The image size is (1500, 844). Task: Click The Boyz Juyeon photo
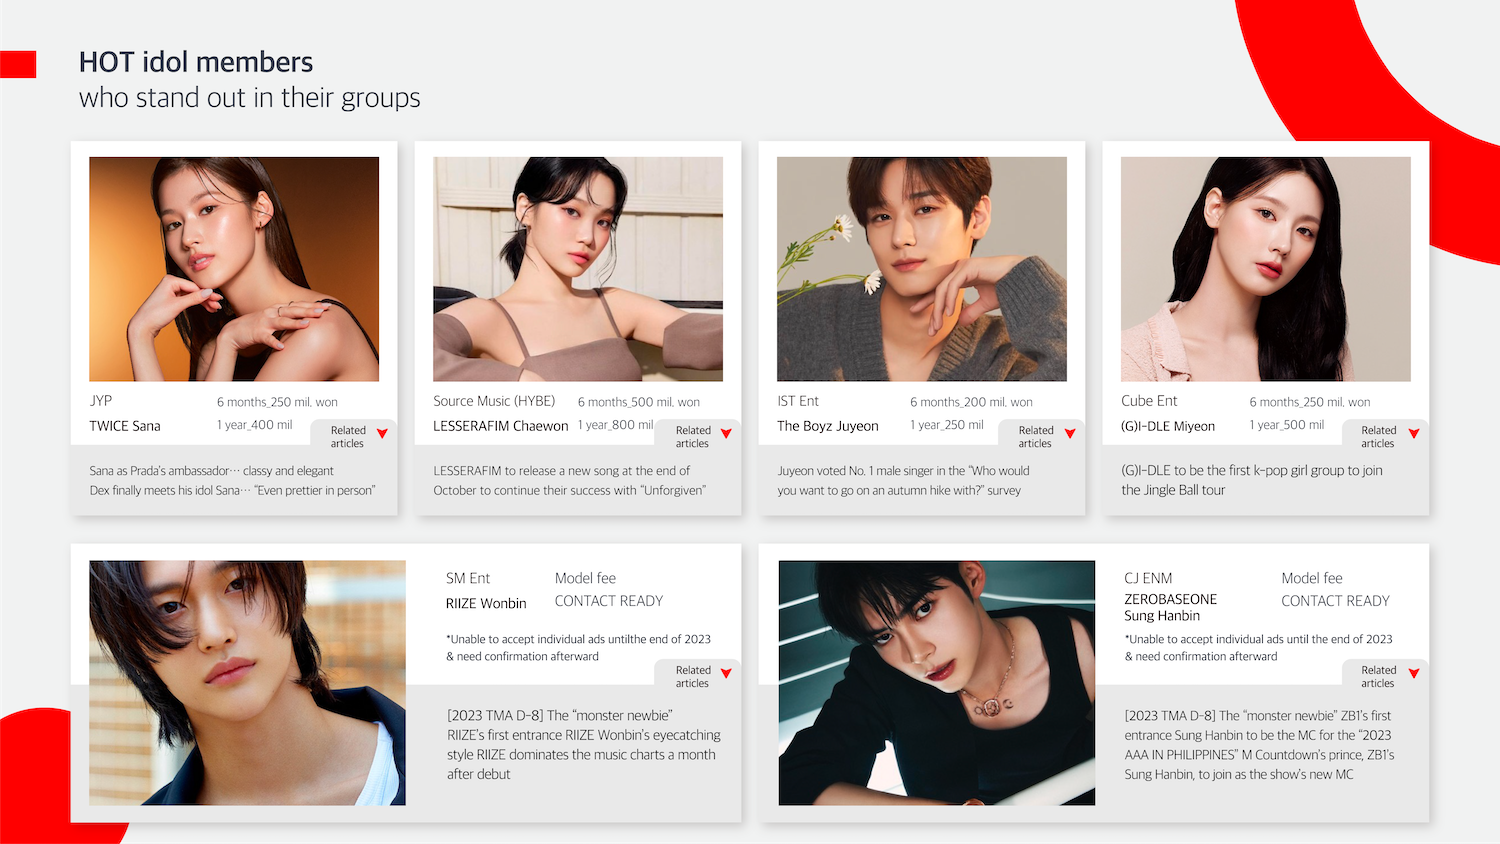click(x=922, y=269)
